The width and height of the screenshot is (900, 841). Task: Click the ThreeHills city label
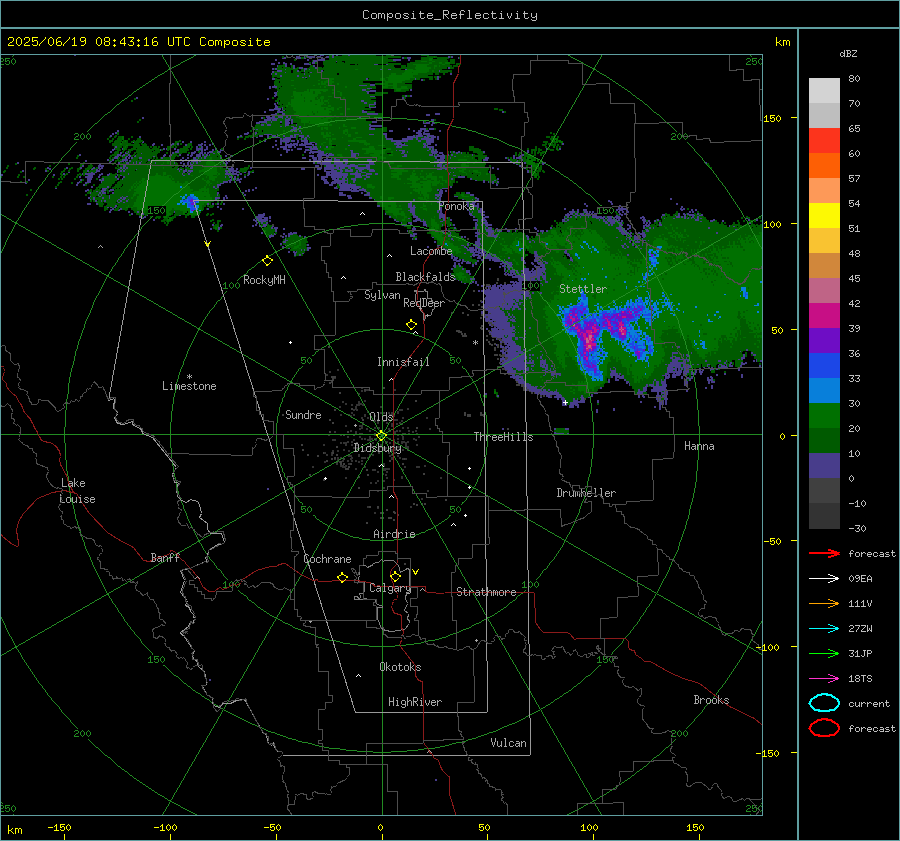(x=503, y=437)
